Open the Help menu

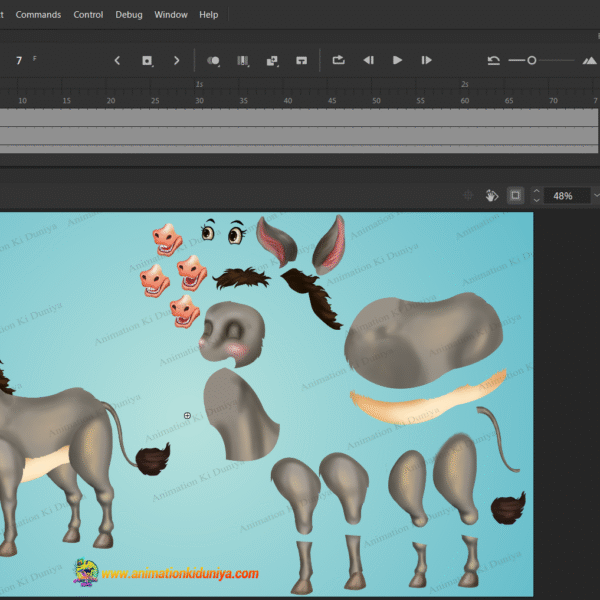[x=209, y=15]
